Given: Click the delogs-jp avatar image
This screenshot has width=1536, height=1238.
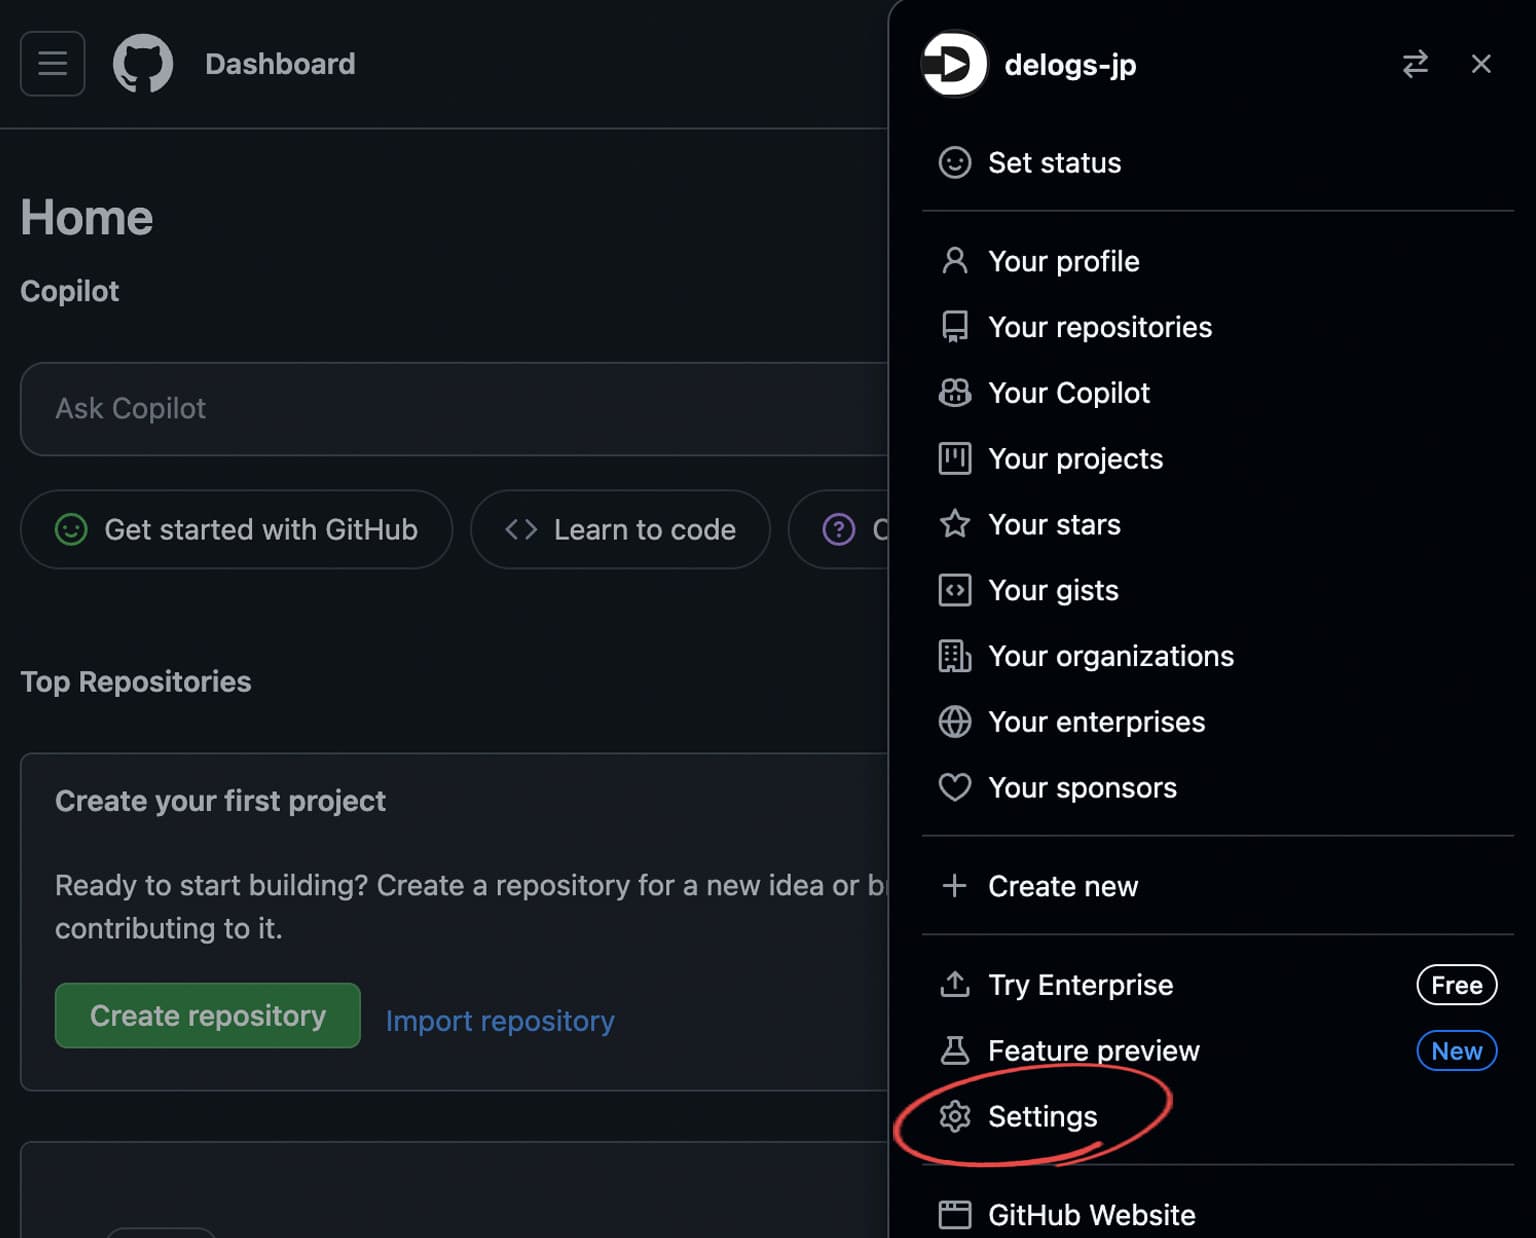Looking at the screenshot, I should (954, 64).
